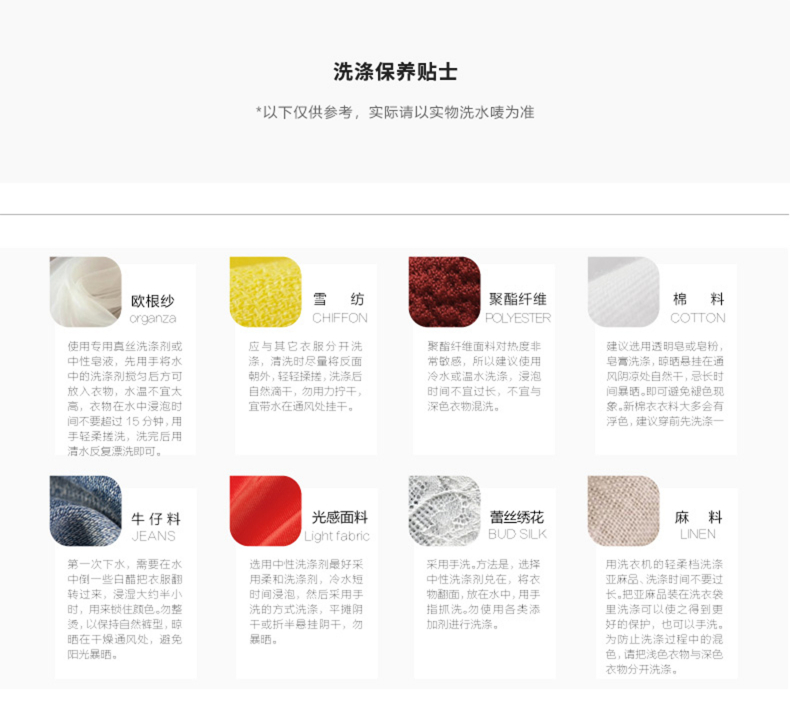Click the 洗涤保养贴士 page title
This screenshot has width=790, height=709.
[395, 72]
